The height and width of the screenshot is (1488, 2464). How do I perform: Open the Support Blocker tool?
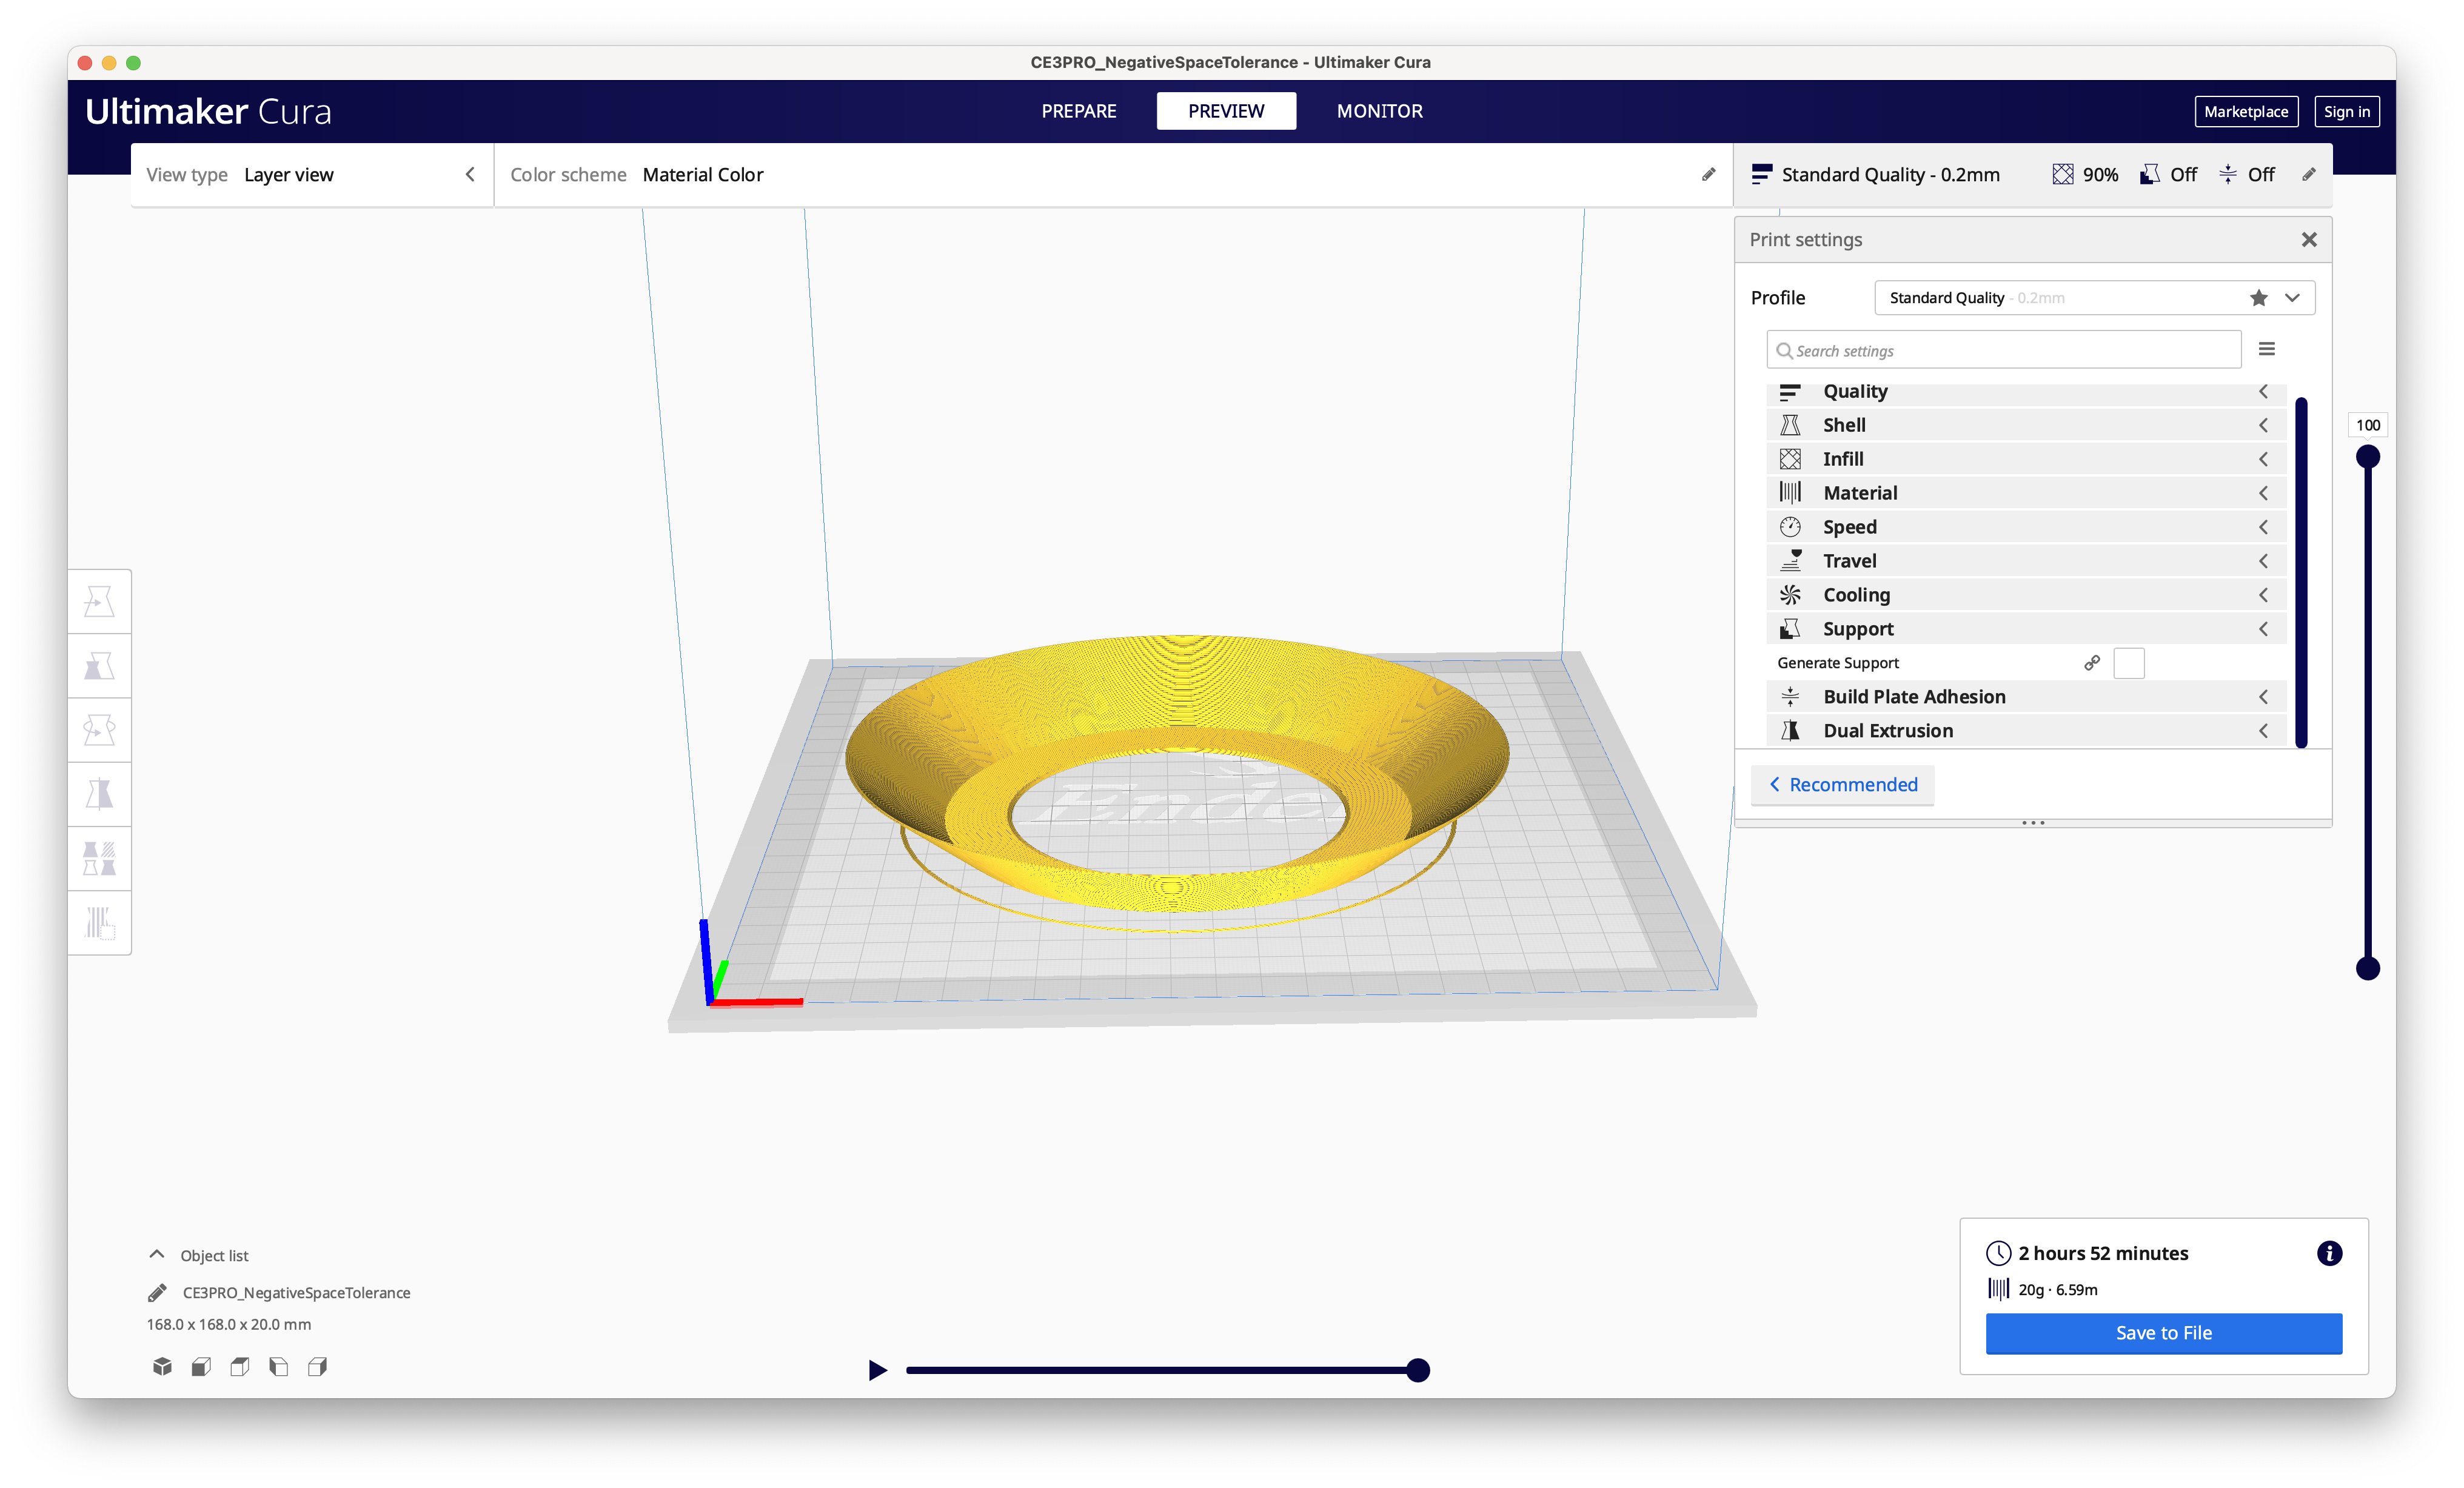click(x=99, y=922)
